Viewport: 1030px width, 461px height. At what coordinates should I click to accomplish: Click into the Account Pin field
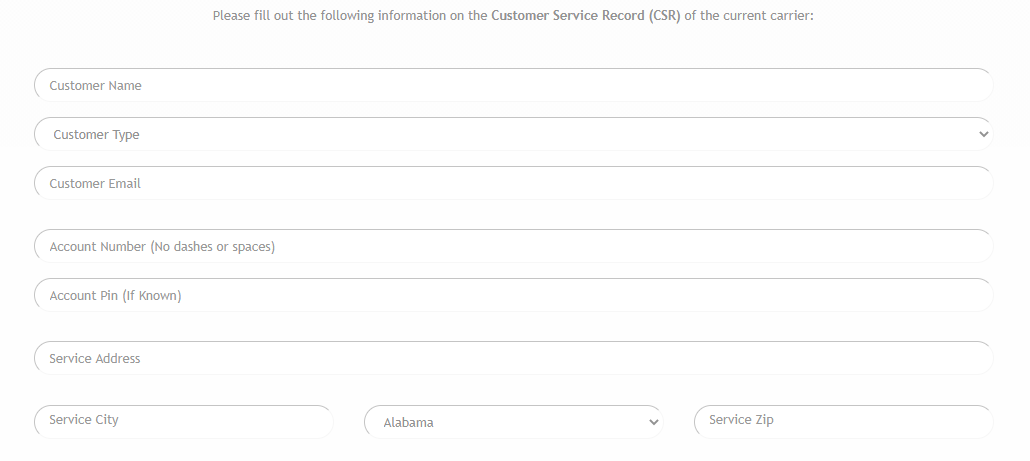tap(513, 296)
